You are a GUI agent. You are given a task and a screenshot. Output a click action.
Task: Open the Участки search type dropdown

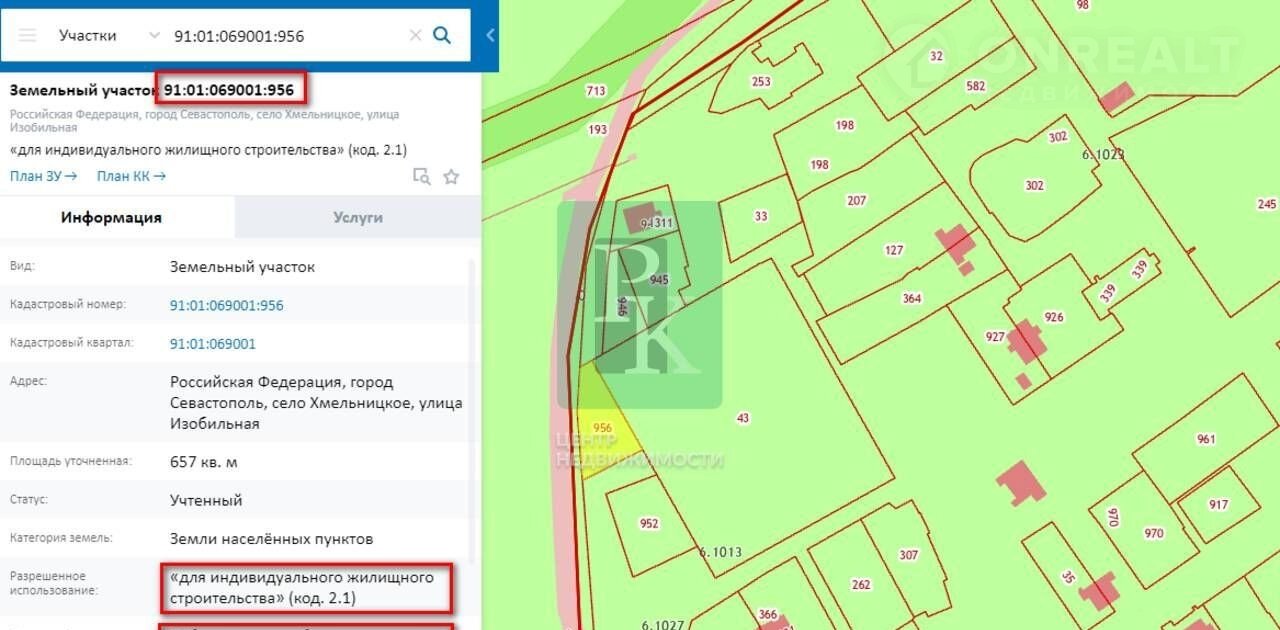pyautogui.click(x=108, y=36)
